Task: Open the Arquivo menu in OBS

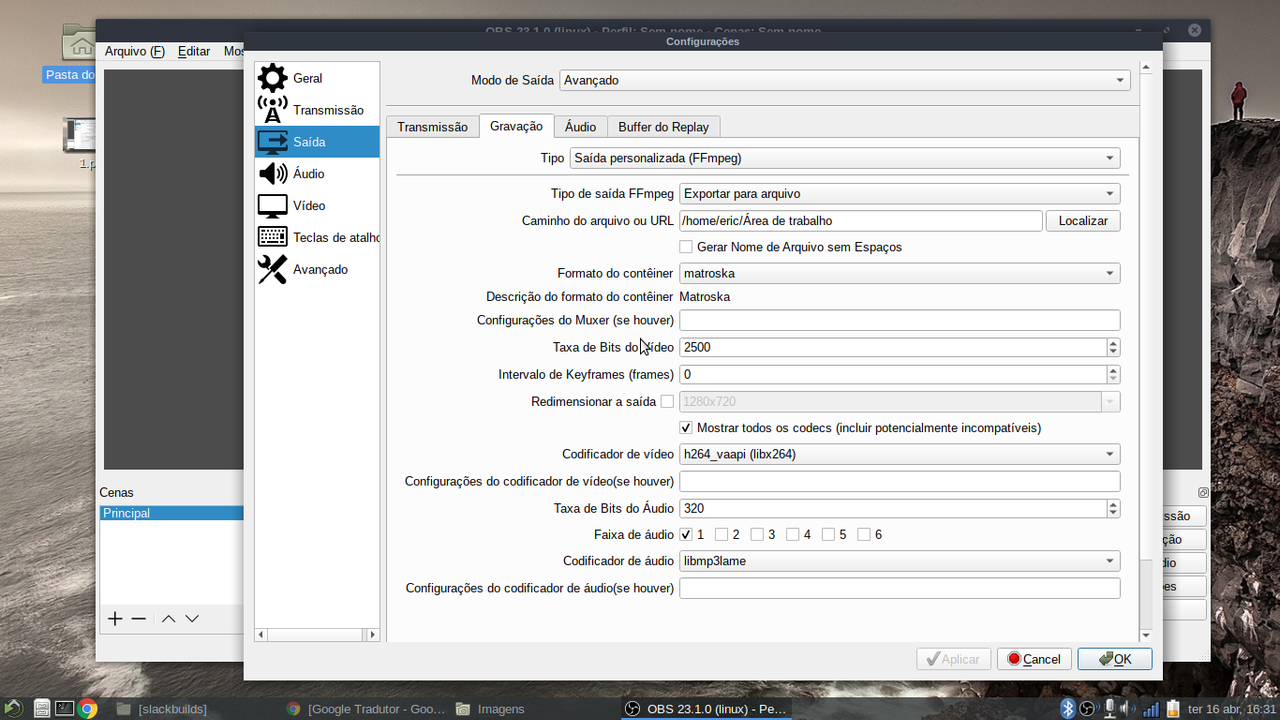Action: click(134, 51)
